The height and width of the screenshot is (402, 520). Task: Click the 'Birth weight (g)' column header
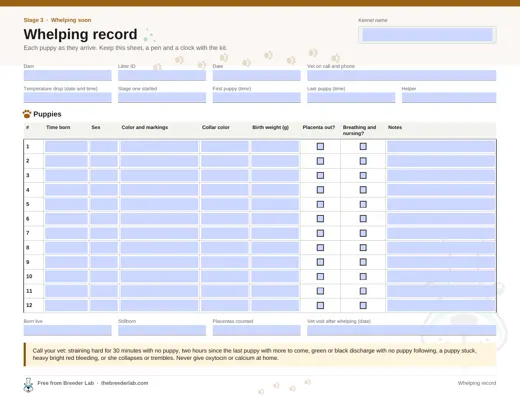tap(270, 127)
